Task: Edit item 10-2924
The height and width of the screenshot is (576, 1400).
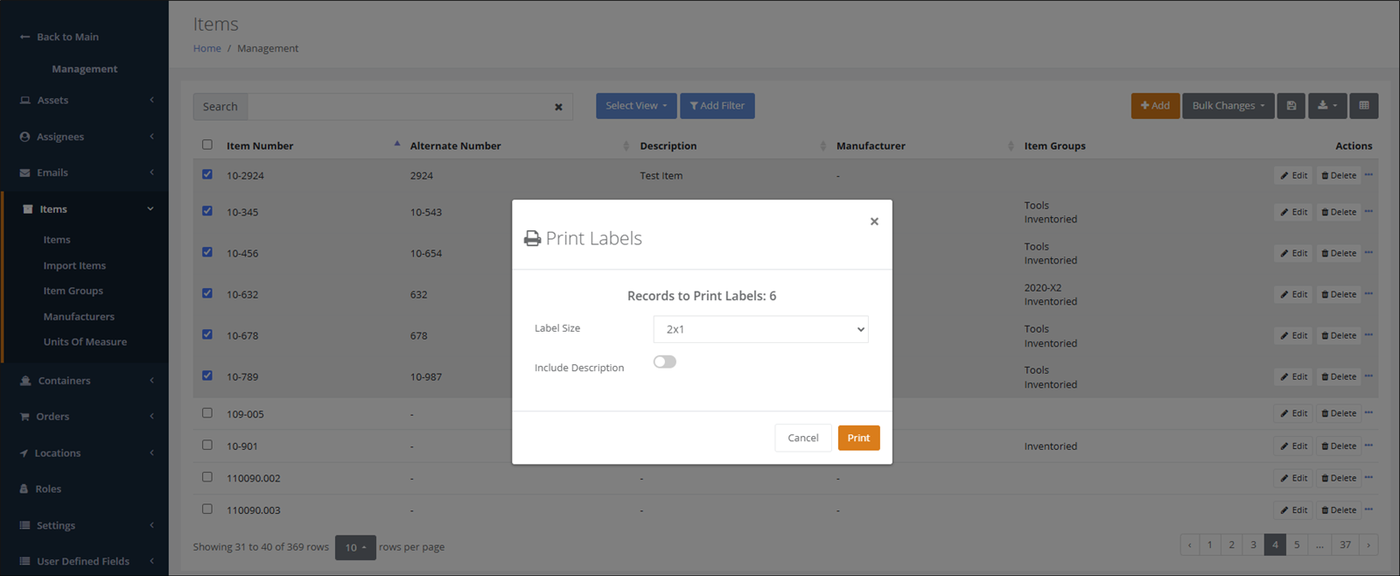Action: (1293, 175)
